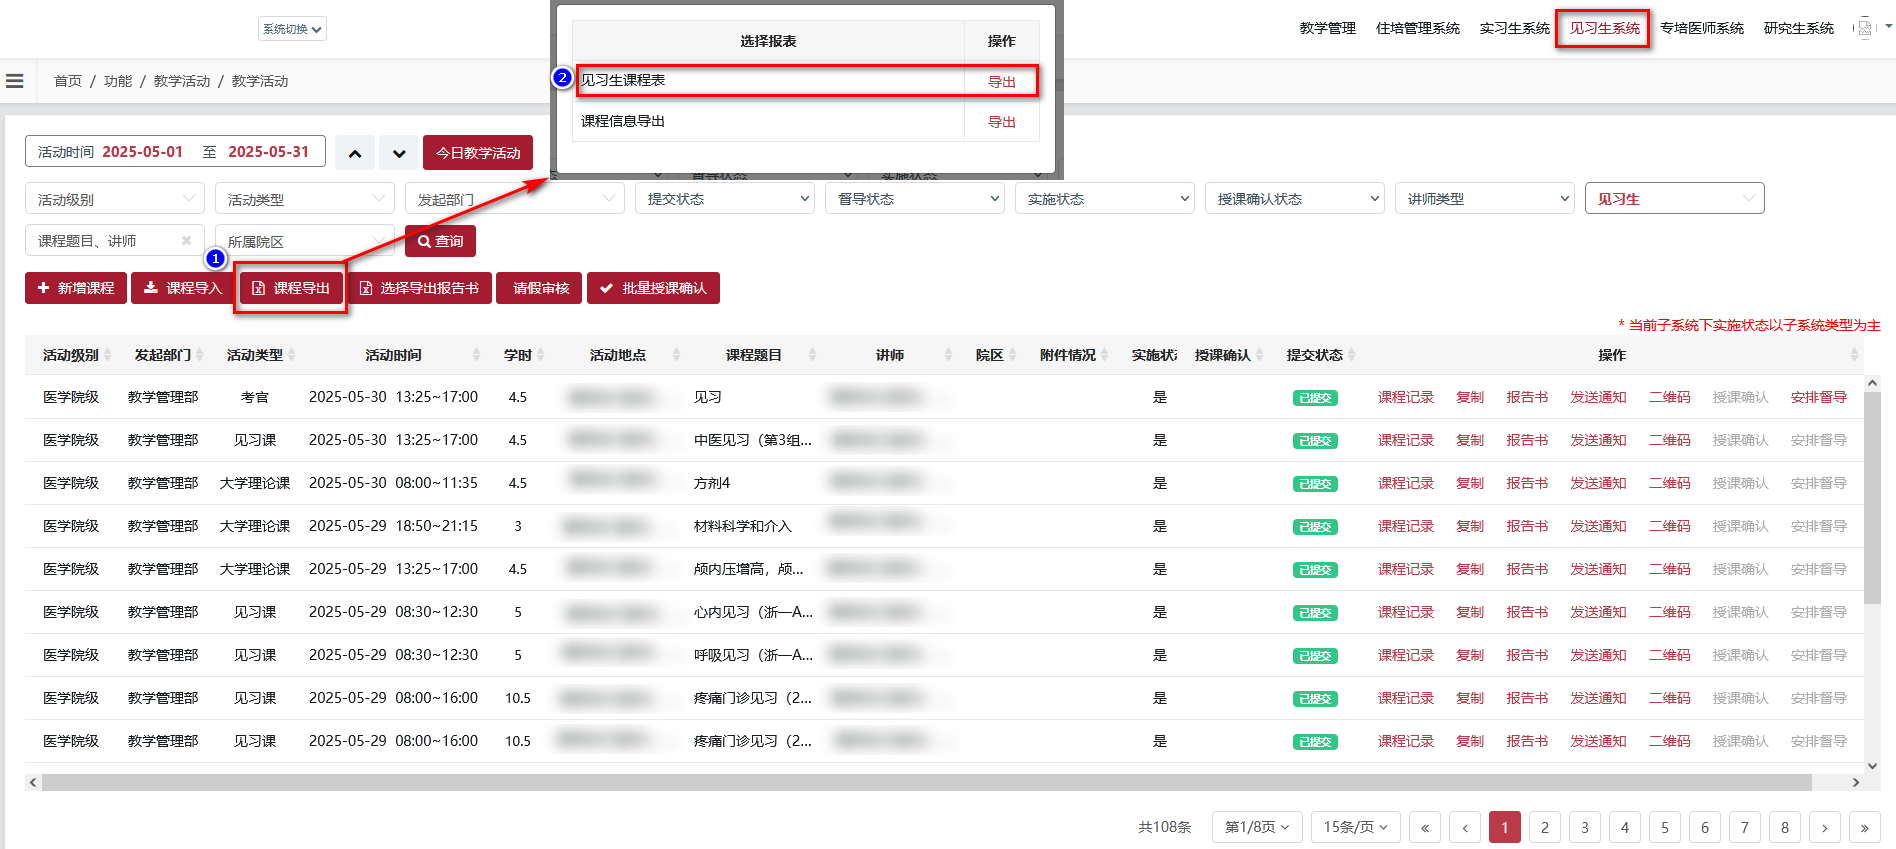
Task: Set the start date field 2025-05-01
Action: [142, 152]
